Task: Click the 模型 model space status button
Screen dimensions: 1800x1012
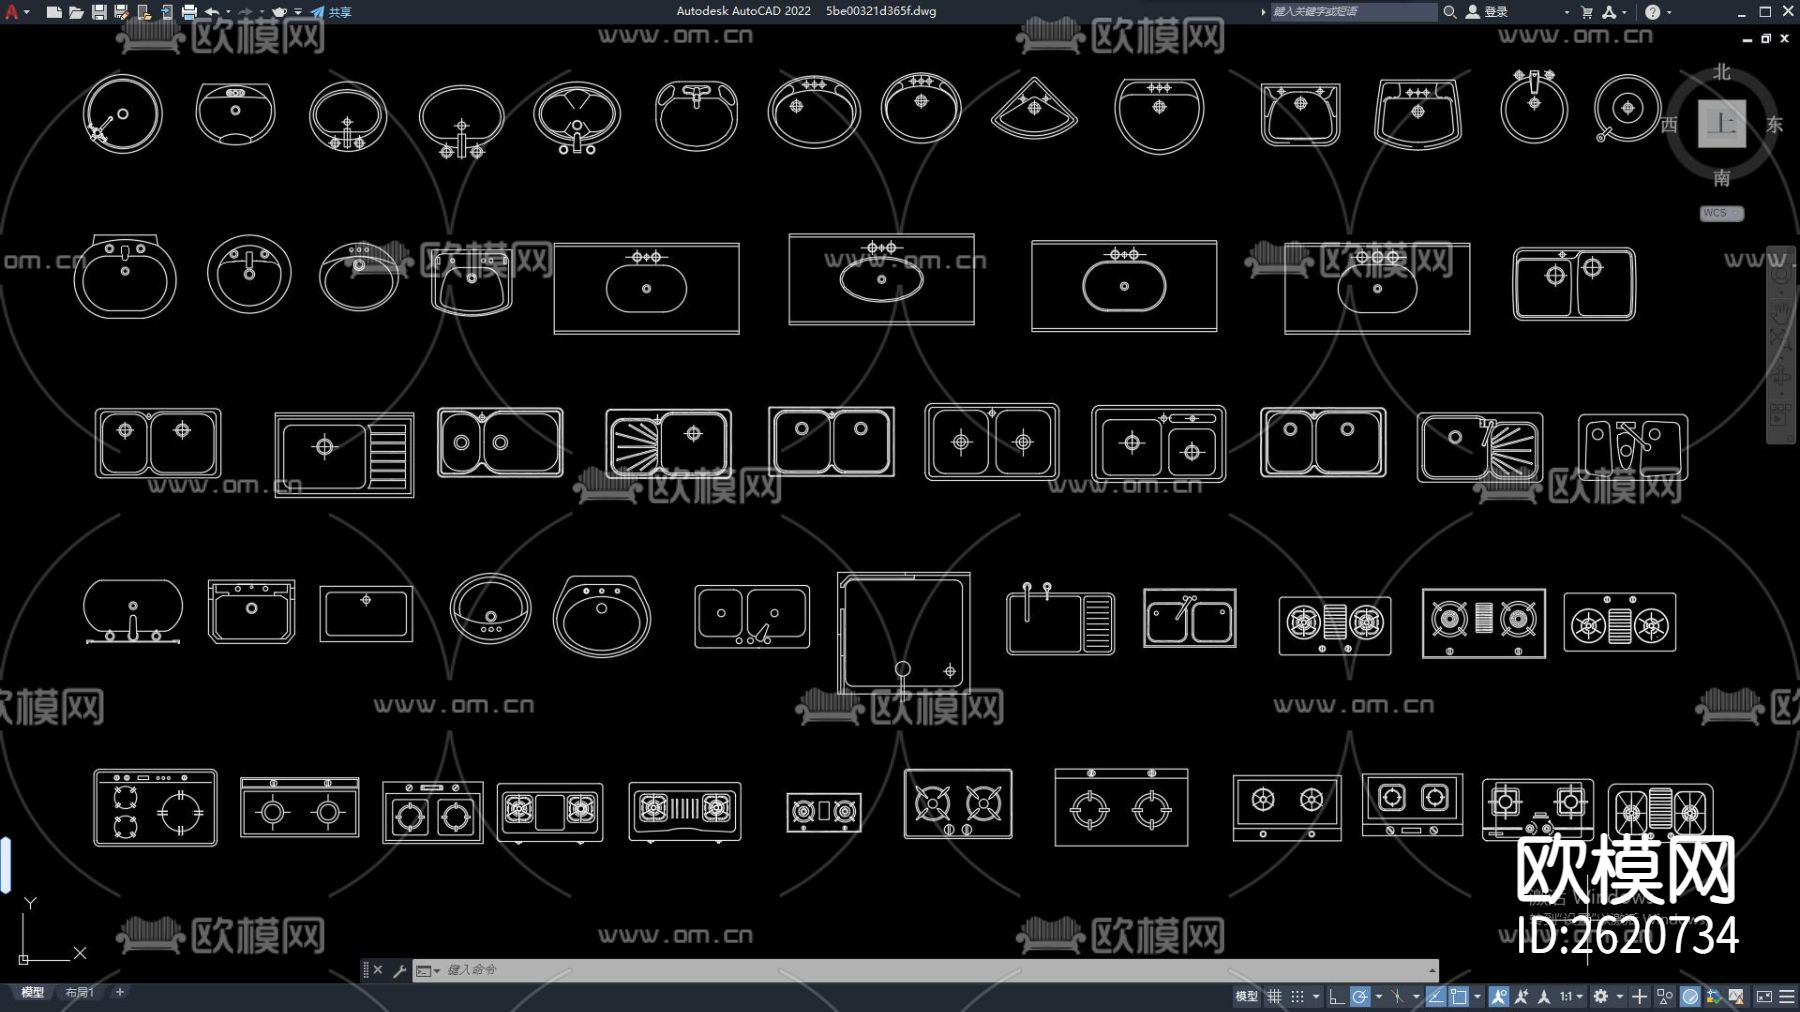Action: (1246, 996)
